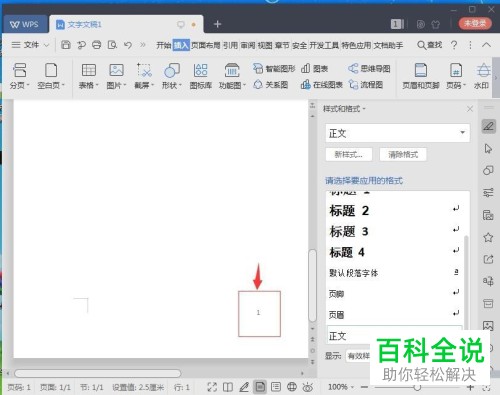The image size is (500, 395).
Task: Click the 清除格式 button
Action: (403, 154)
